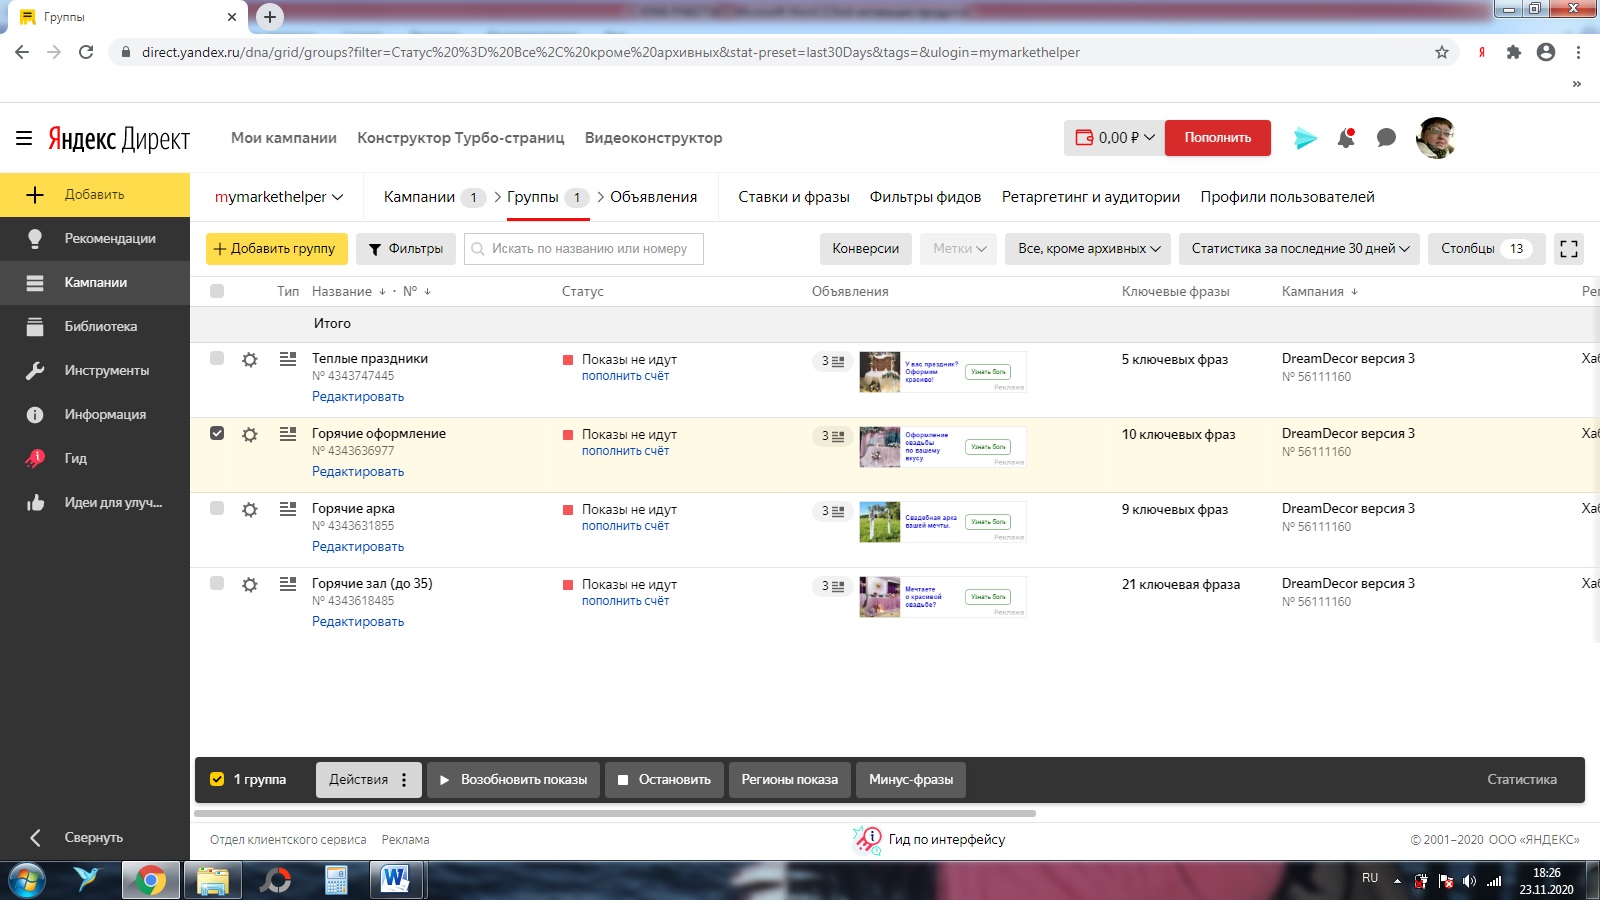Click the Конверсии button
1600x900 pixels.
(x=866, y=249)
